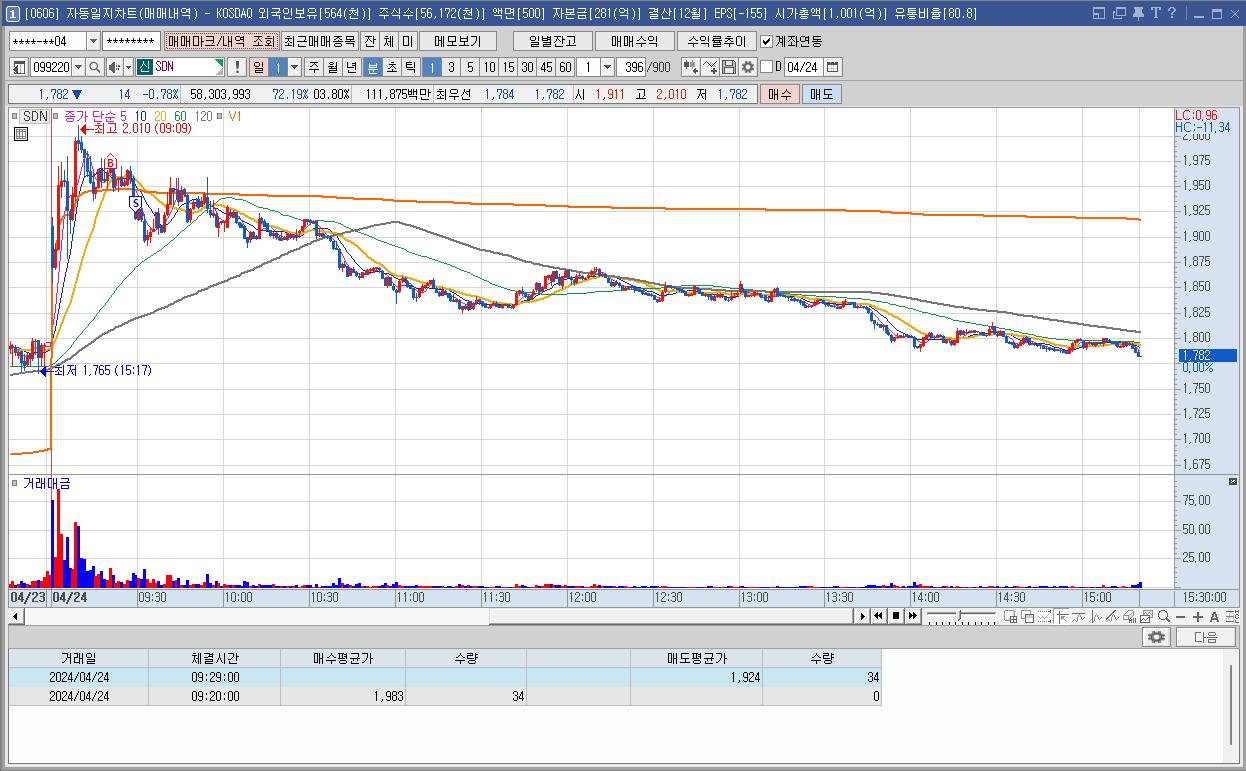The height and width of the screenshot is (771, 1246).
Task: Toggle the D checkbox beside date field
Action: pos(767,67)
